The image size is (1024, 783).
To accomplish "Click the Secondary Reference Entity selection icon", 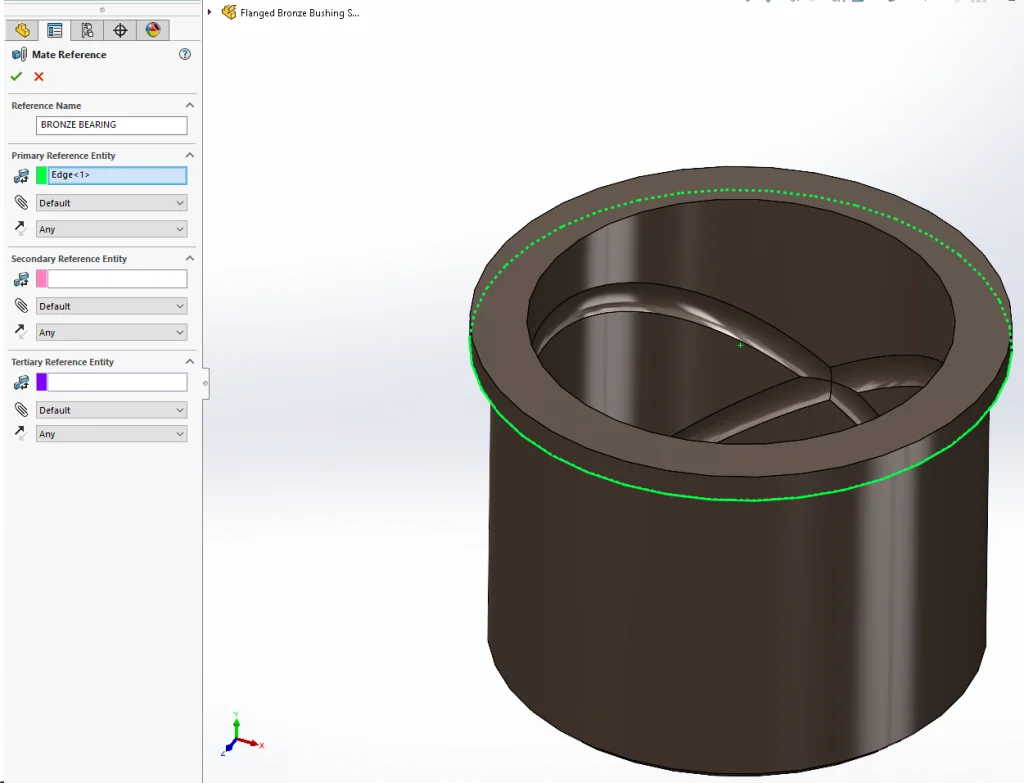I will pos(21,279).
